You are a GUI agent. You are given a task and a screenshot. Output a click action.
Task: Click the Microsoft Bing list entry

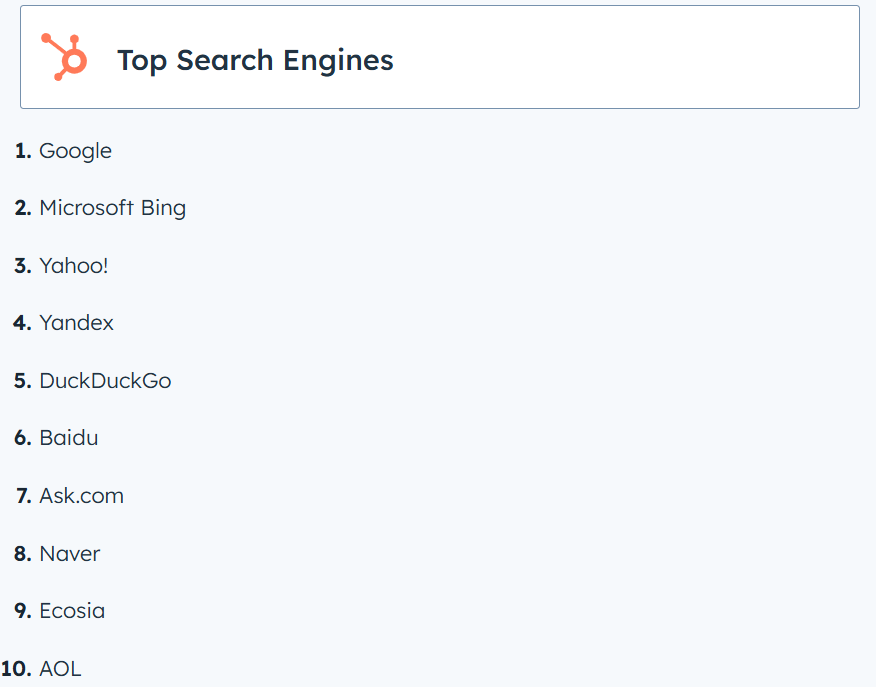(x=112, y=208)
